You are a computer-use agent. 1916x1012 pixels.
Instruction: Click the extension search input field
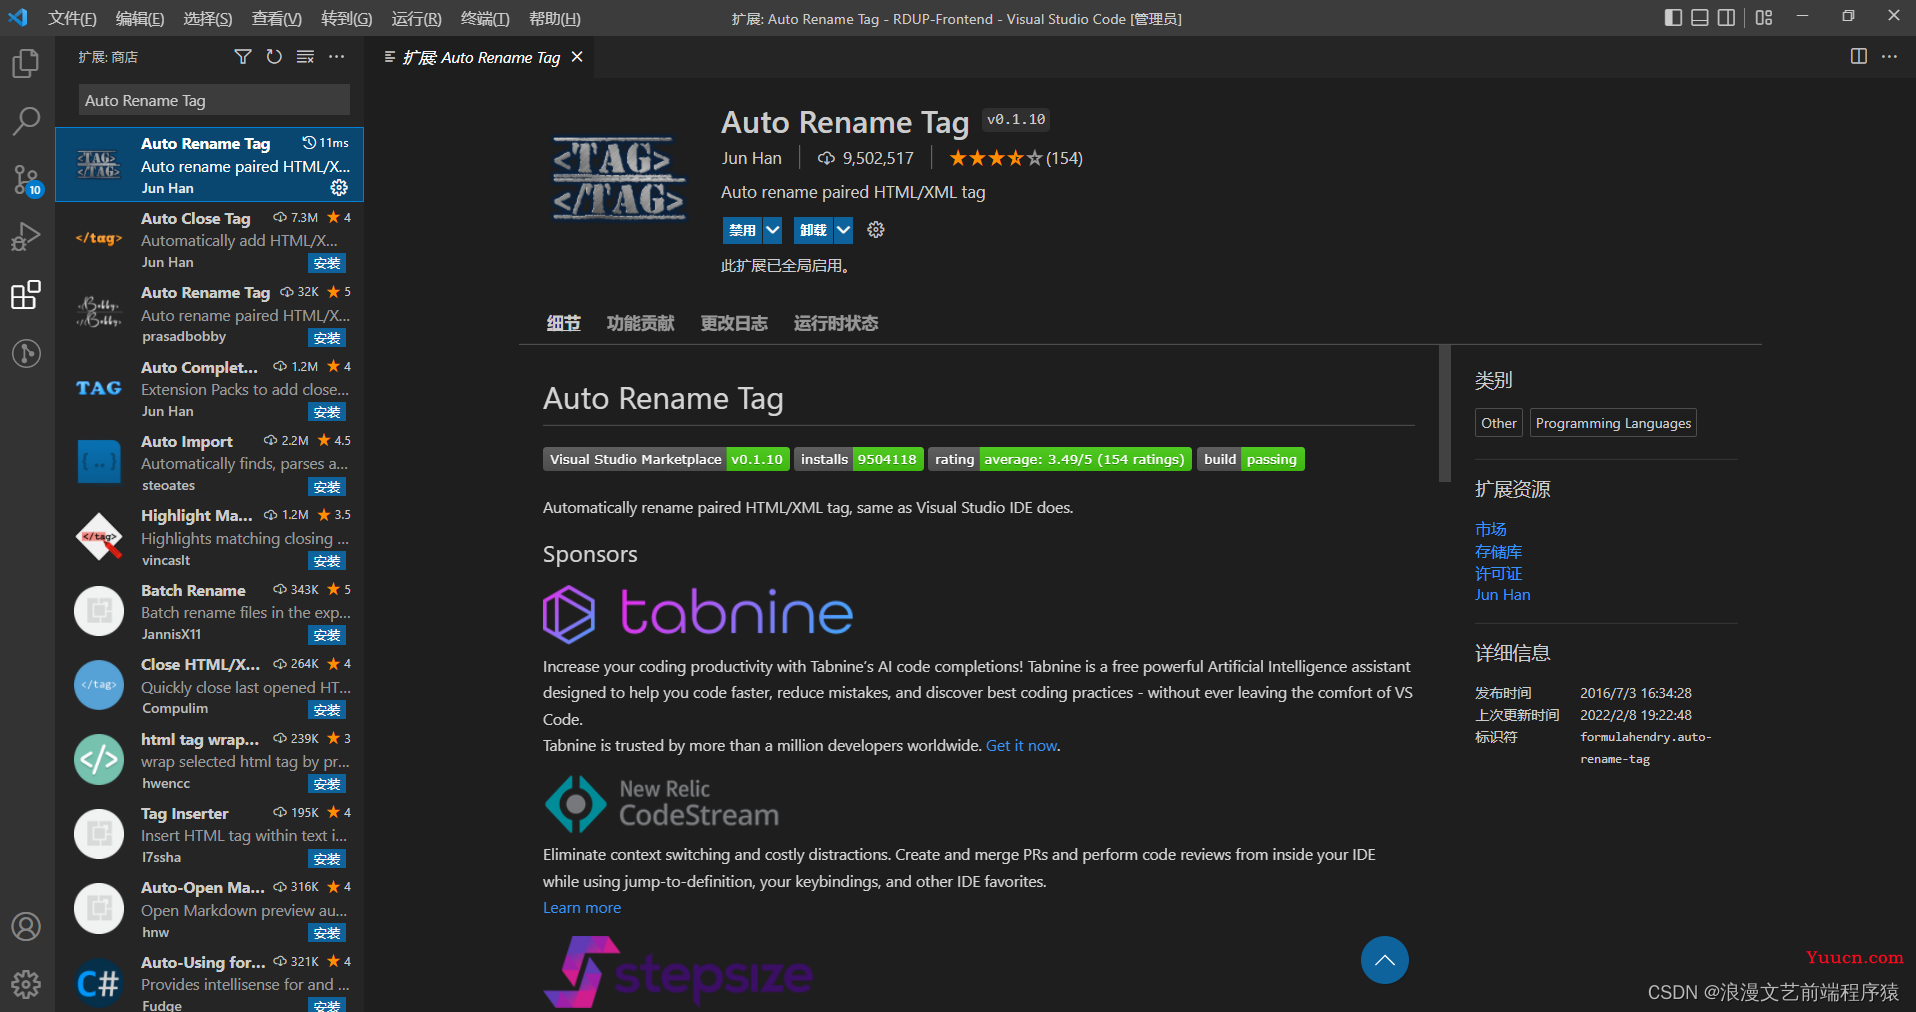(214, 100)
